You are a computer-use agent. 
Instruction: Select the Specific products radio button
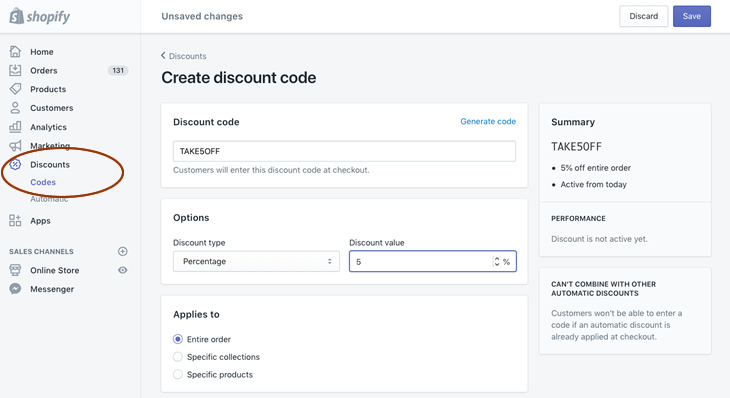178,374
